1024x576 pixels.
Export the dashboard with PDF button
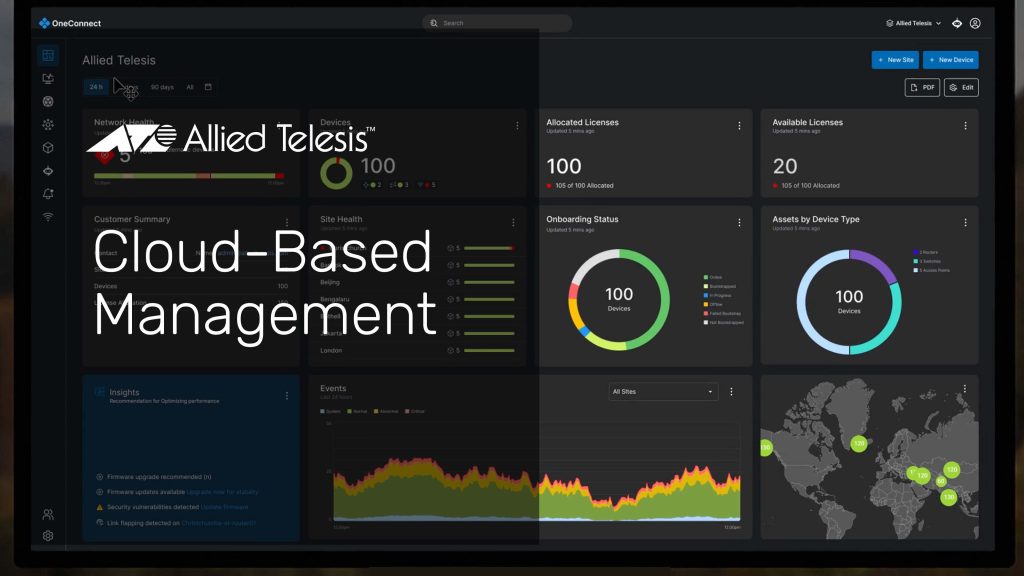click(x=922, y=88)
